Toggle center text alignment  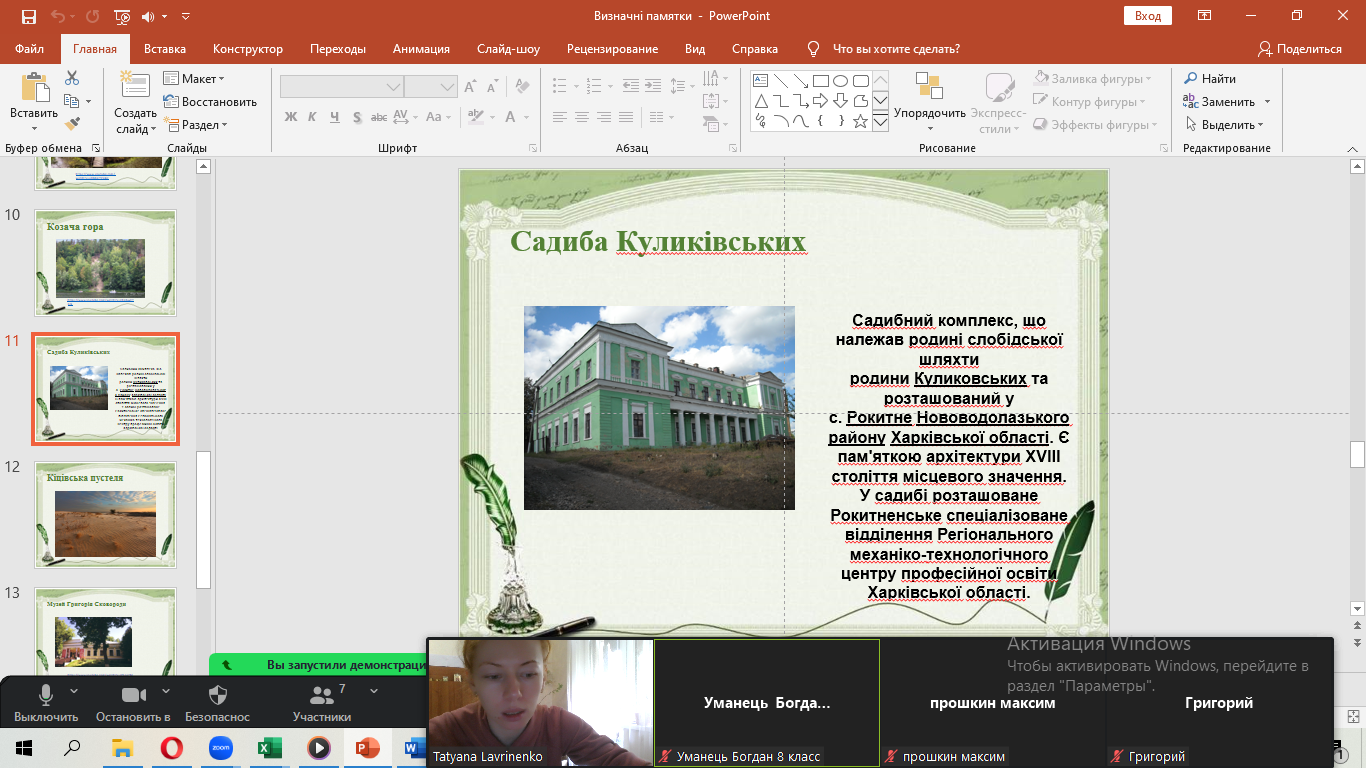[x=582, y=117]
